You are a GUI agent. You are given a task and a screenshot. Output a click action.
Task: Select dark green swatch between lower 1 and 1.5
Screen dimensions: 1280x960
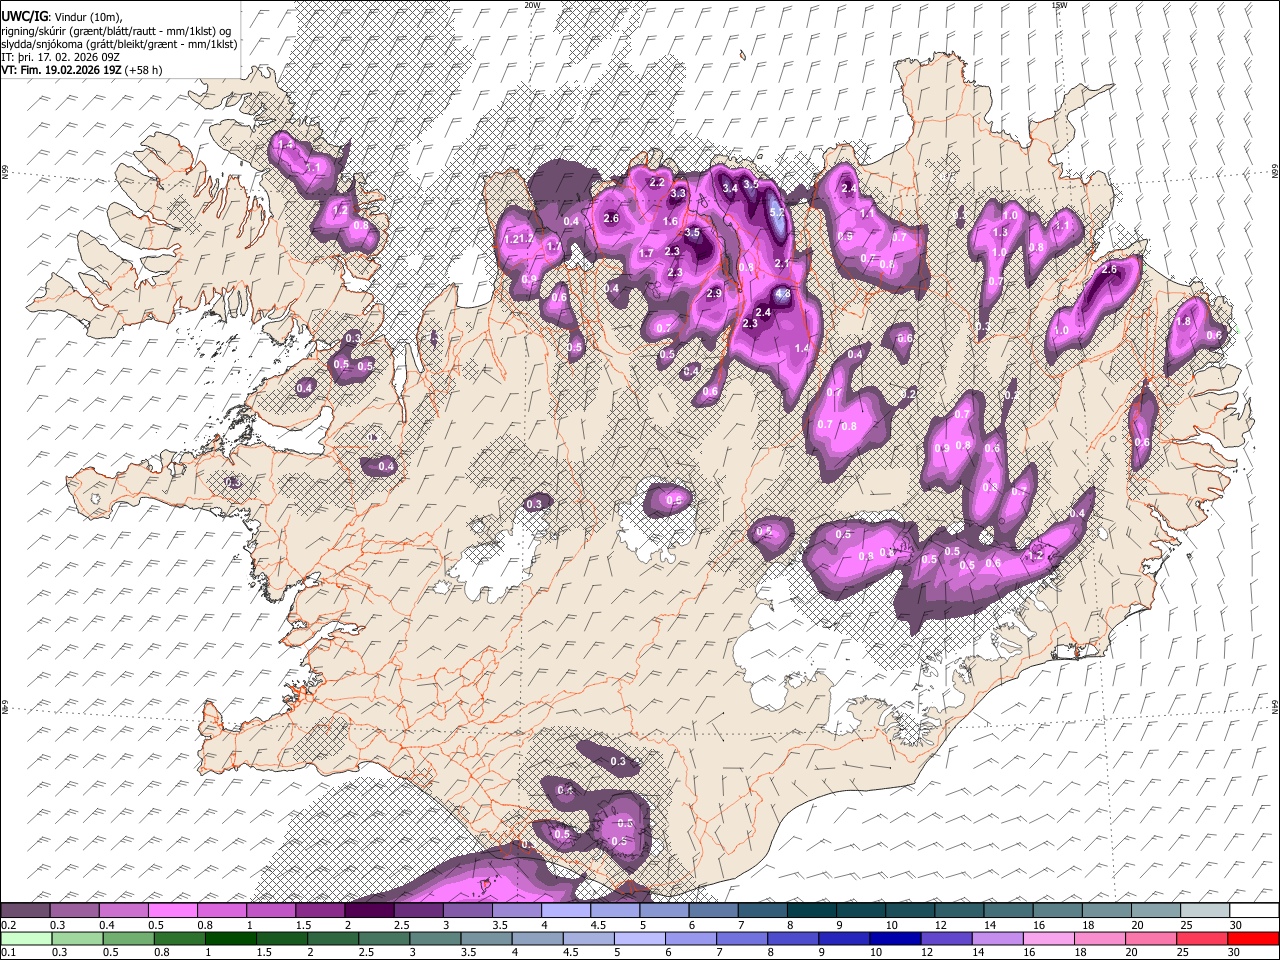click(x=231, y=938)
